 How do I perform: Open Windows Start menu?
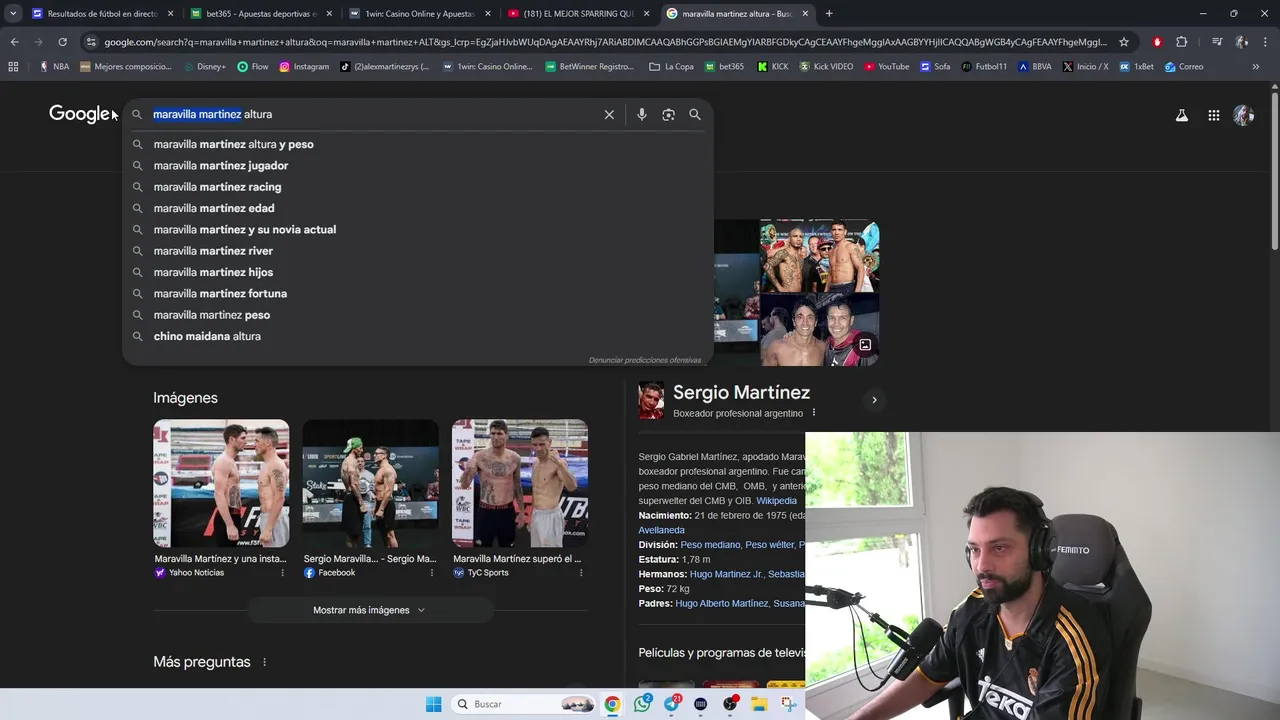tap(433, 704)
